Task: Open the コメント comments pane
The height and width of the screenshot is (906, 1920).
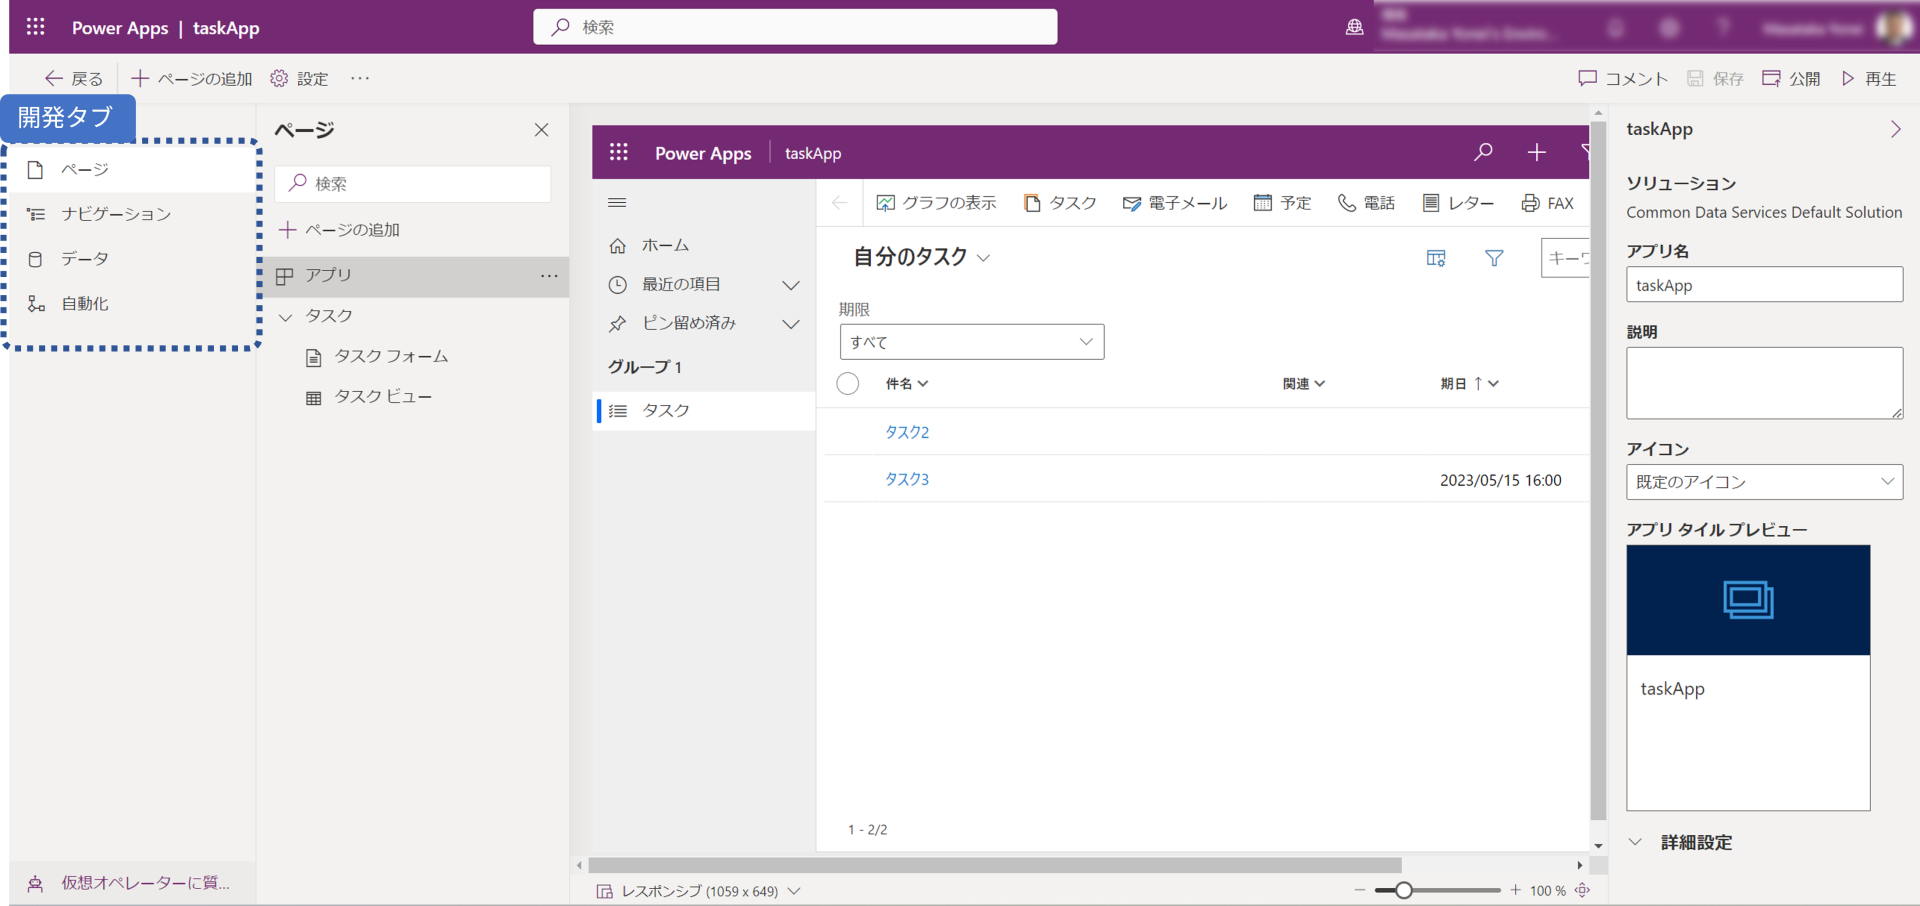Action: tap(1623, 78)
